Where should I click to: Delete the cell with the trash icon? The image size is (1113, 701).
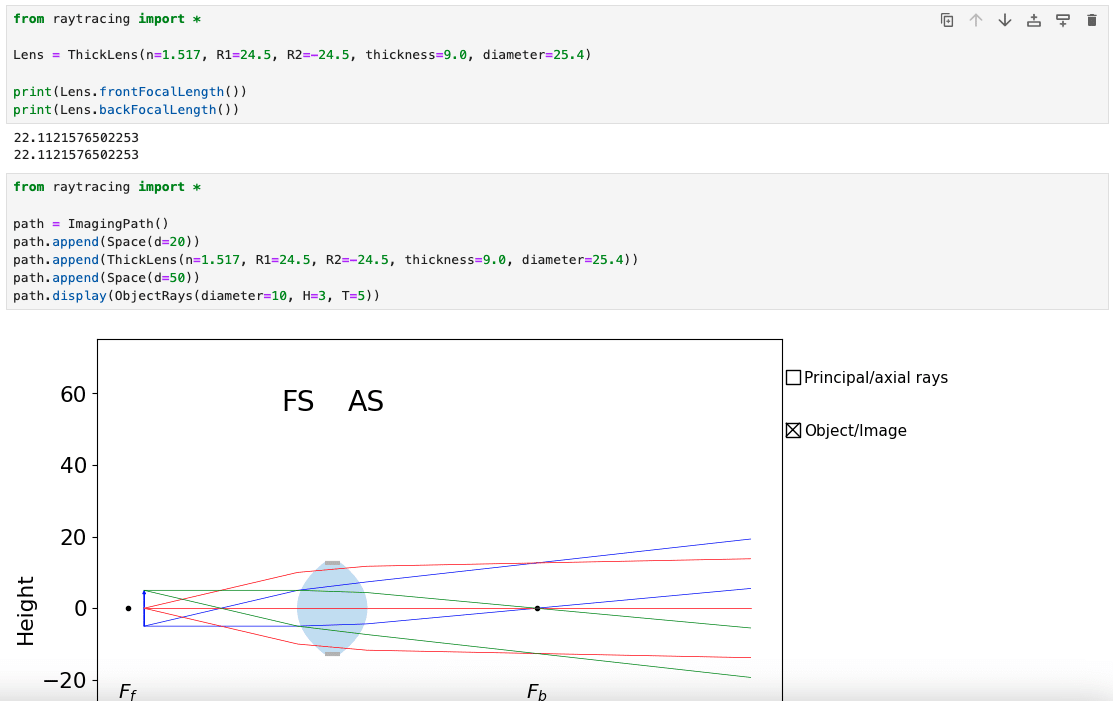click(x=1092, y=21)
